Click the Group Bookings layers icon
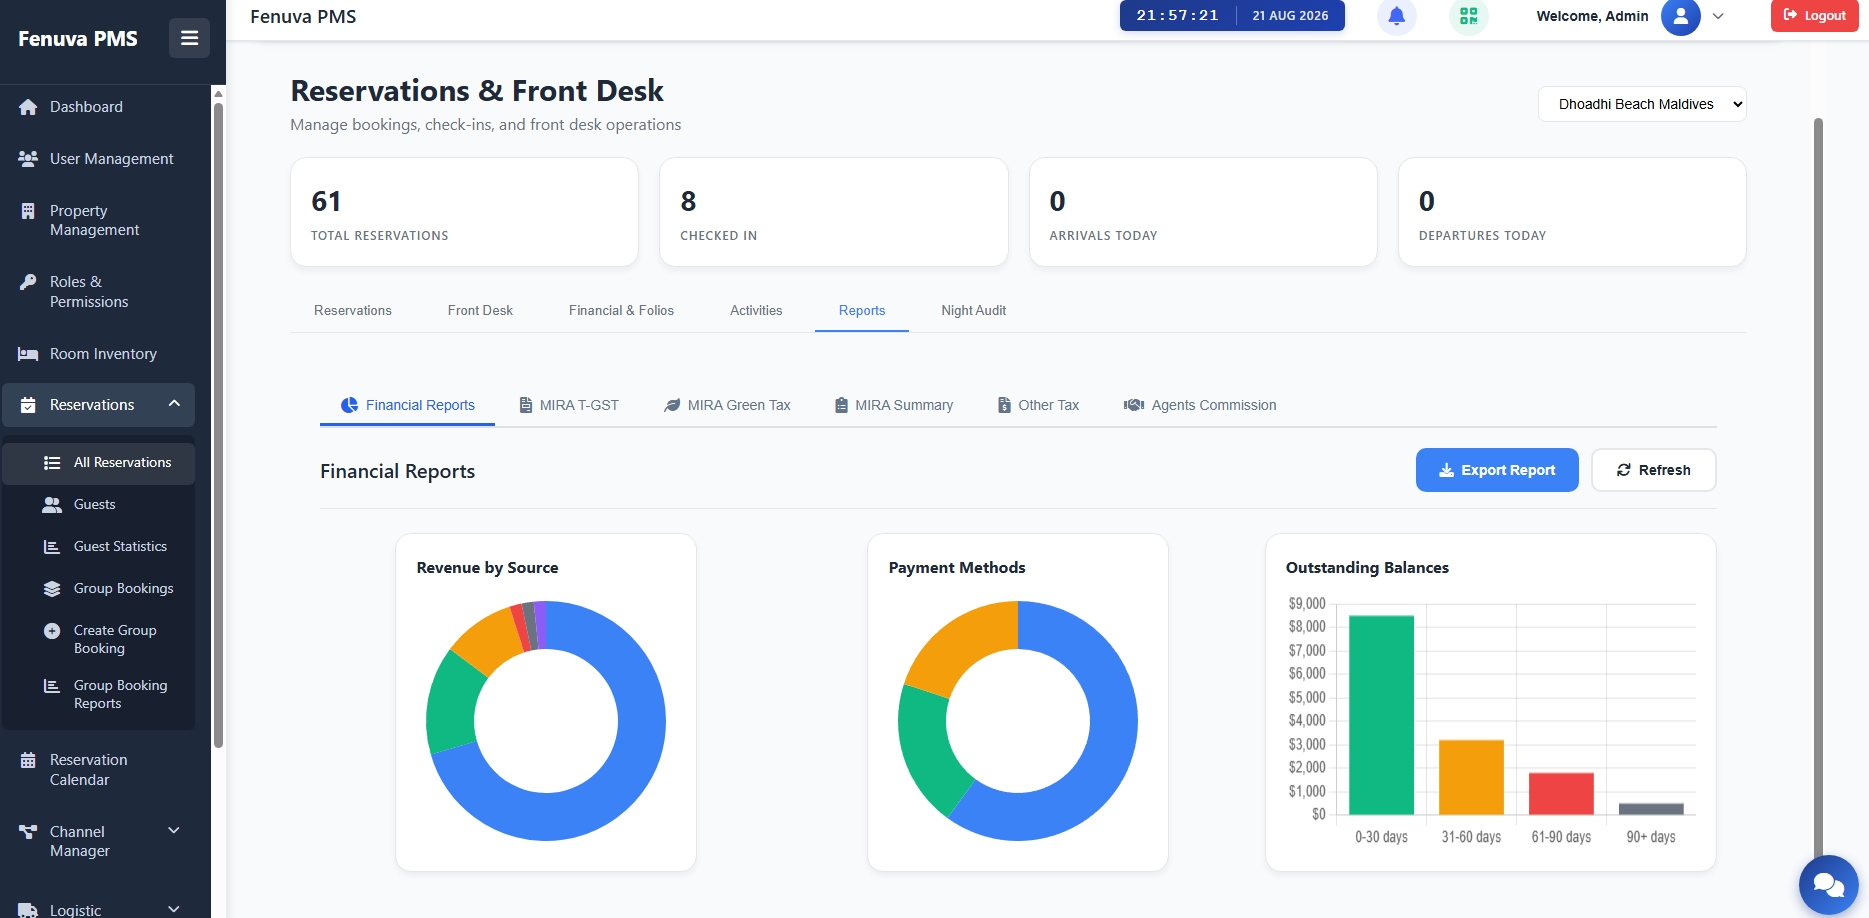The height and width of the screenshot is (918, 1869). (52, 589)
